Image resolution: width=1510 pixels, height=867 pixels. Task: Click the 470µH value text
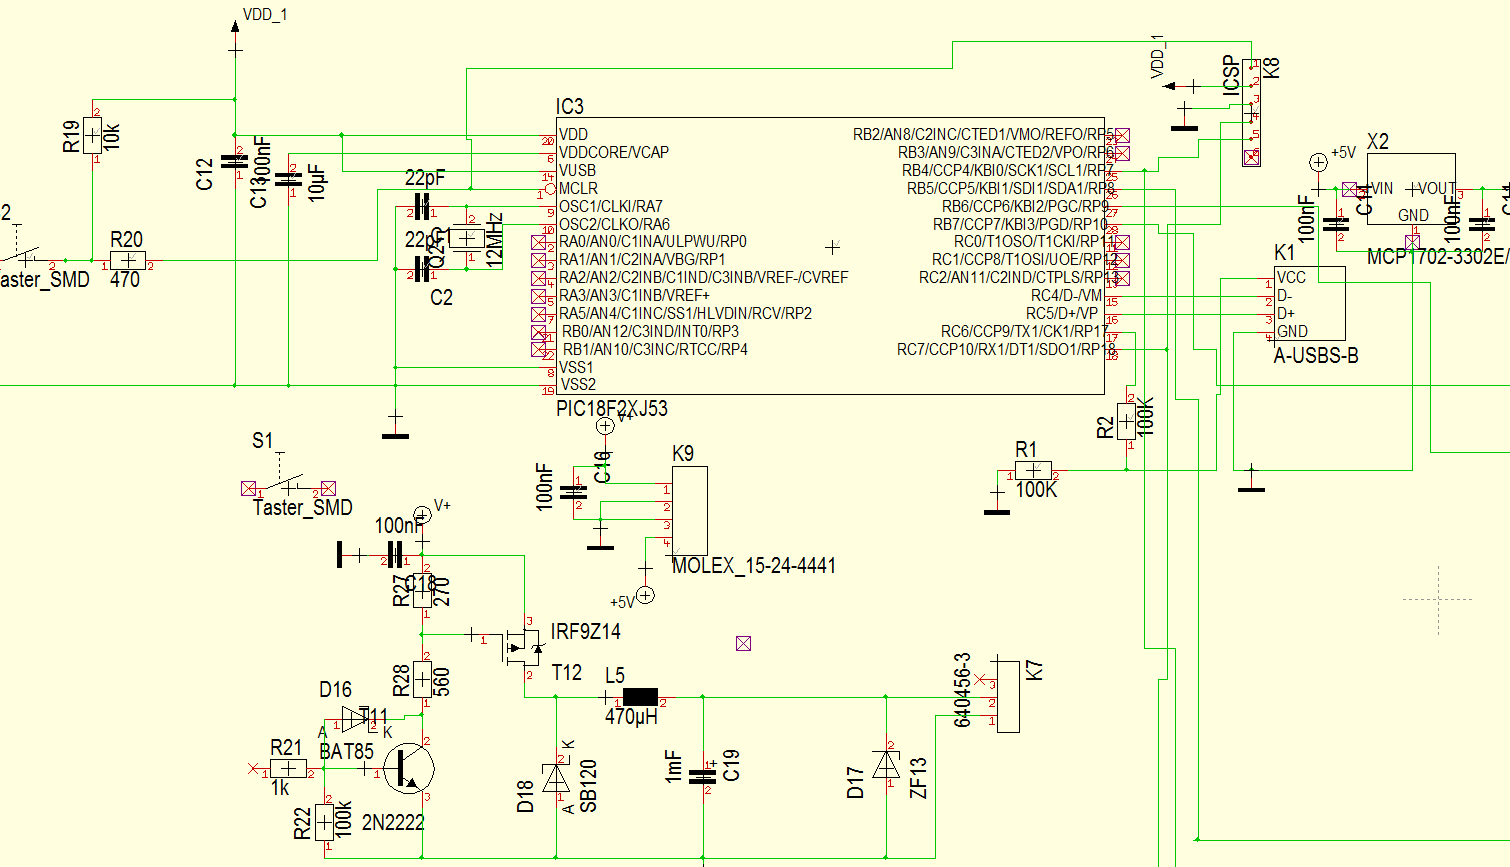pos(632,716)
